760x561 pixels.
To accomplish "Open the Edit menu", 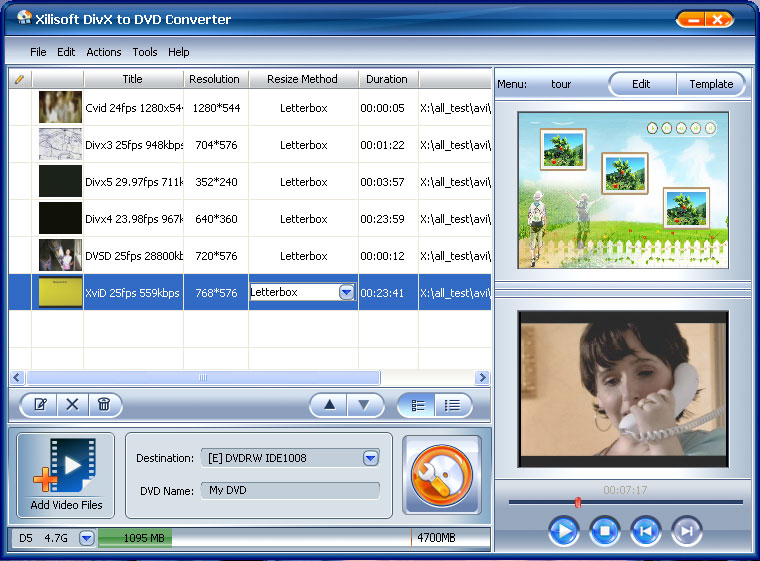I will coord(66,52).
